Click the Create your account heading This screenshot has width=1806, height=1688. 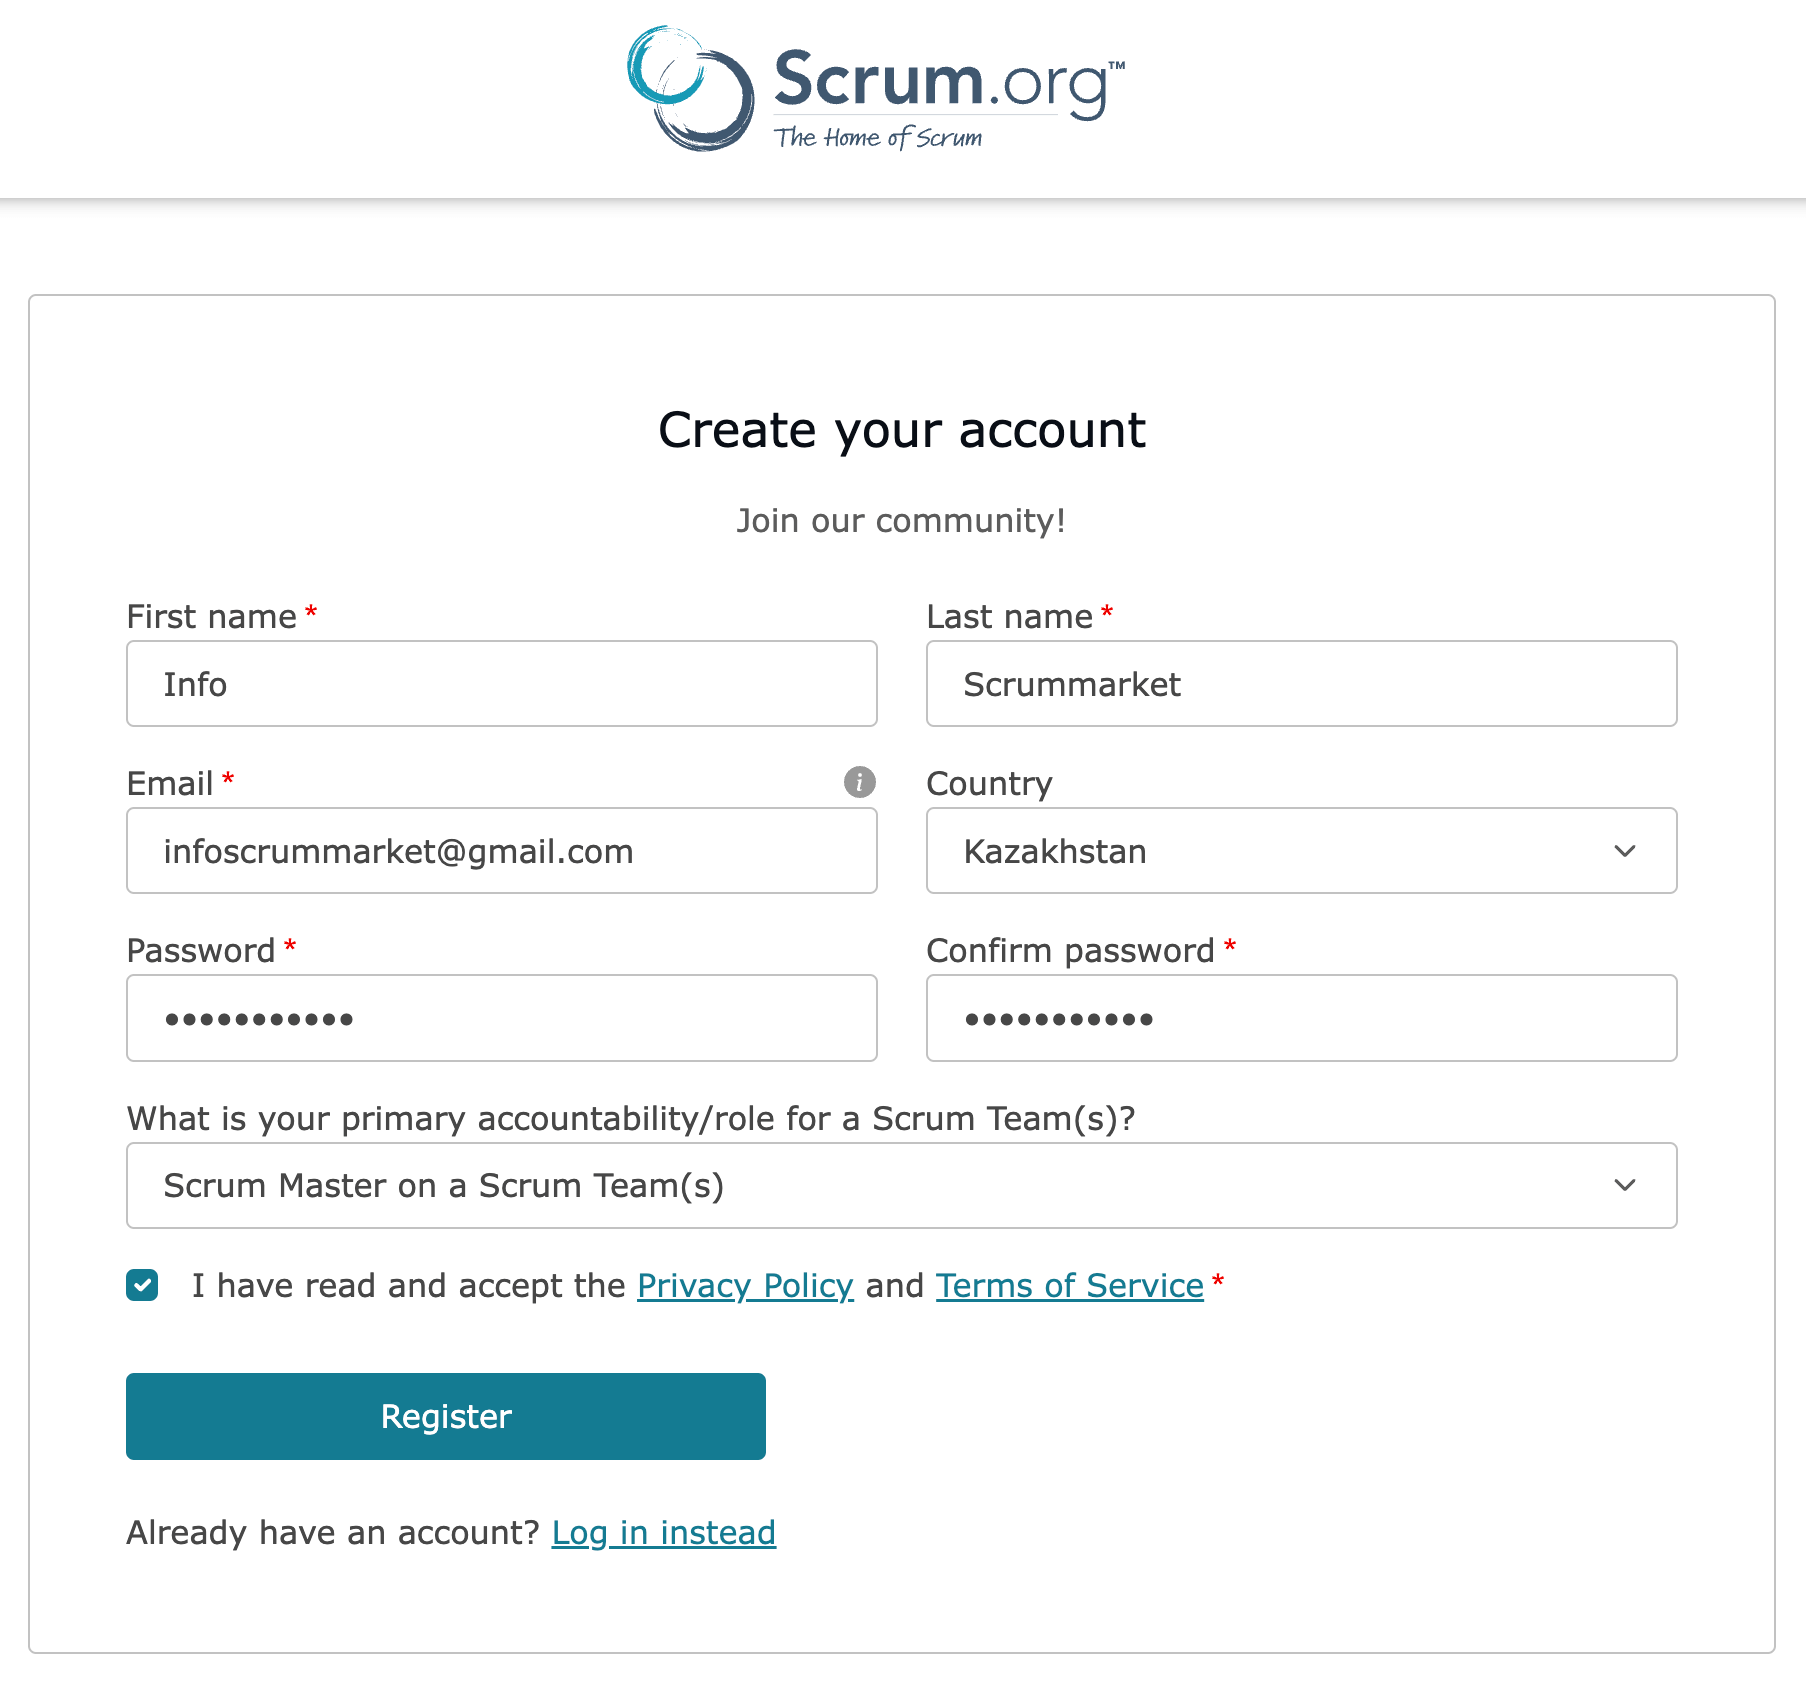[902, 431]
